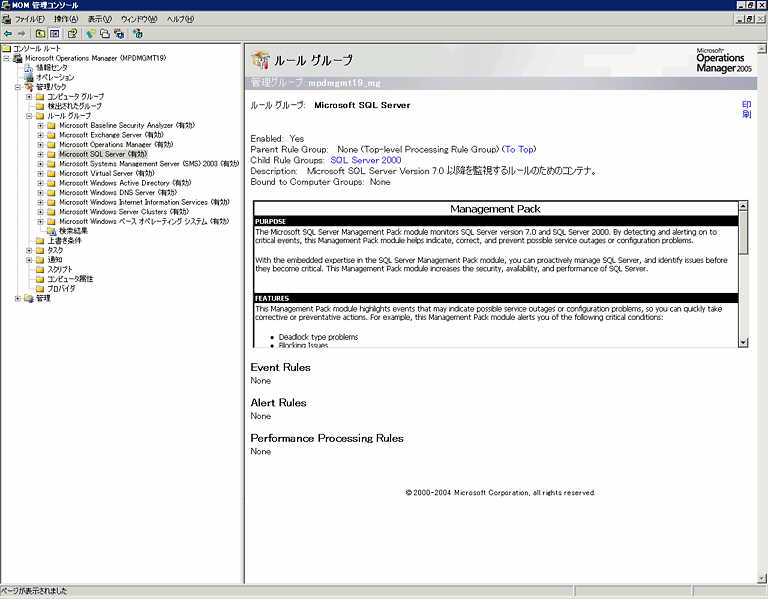Image resolution: width=768 pixels, height=599 pixels.
Task: Click the green tag toolbar icon
Action: point(91,34)
